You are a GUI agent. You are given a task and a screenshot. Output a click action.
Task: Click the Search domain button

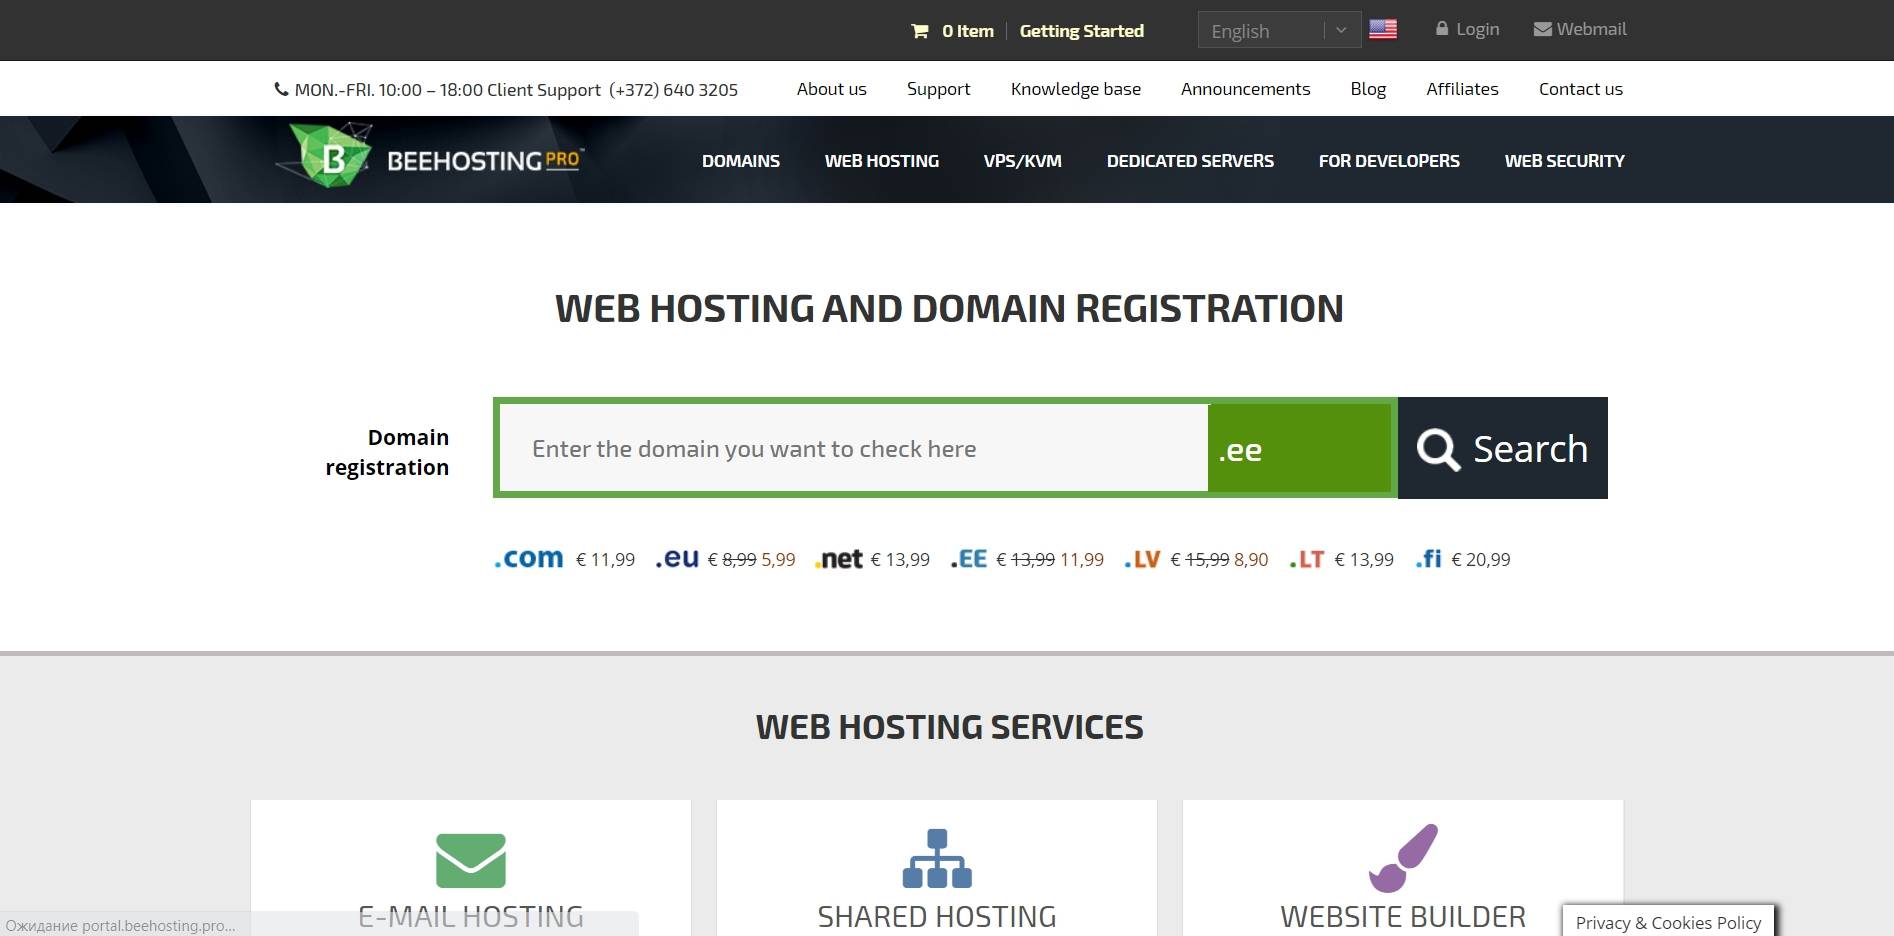1503,448
